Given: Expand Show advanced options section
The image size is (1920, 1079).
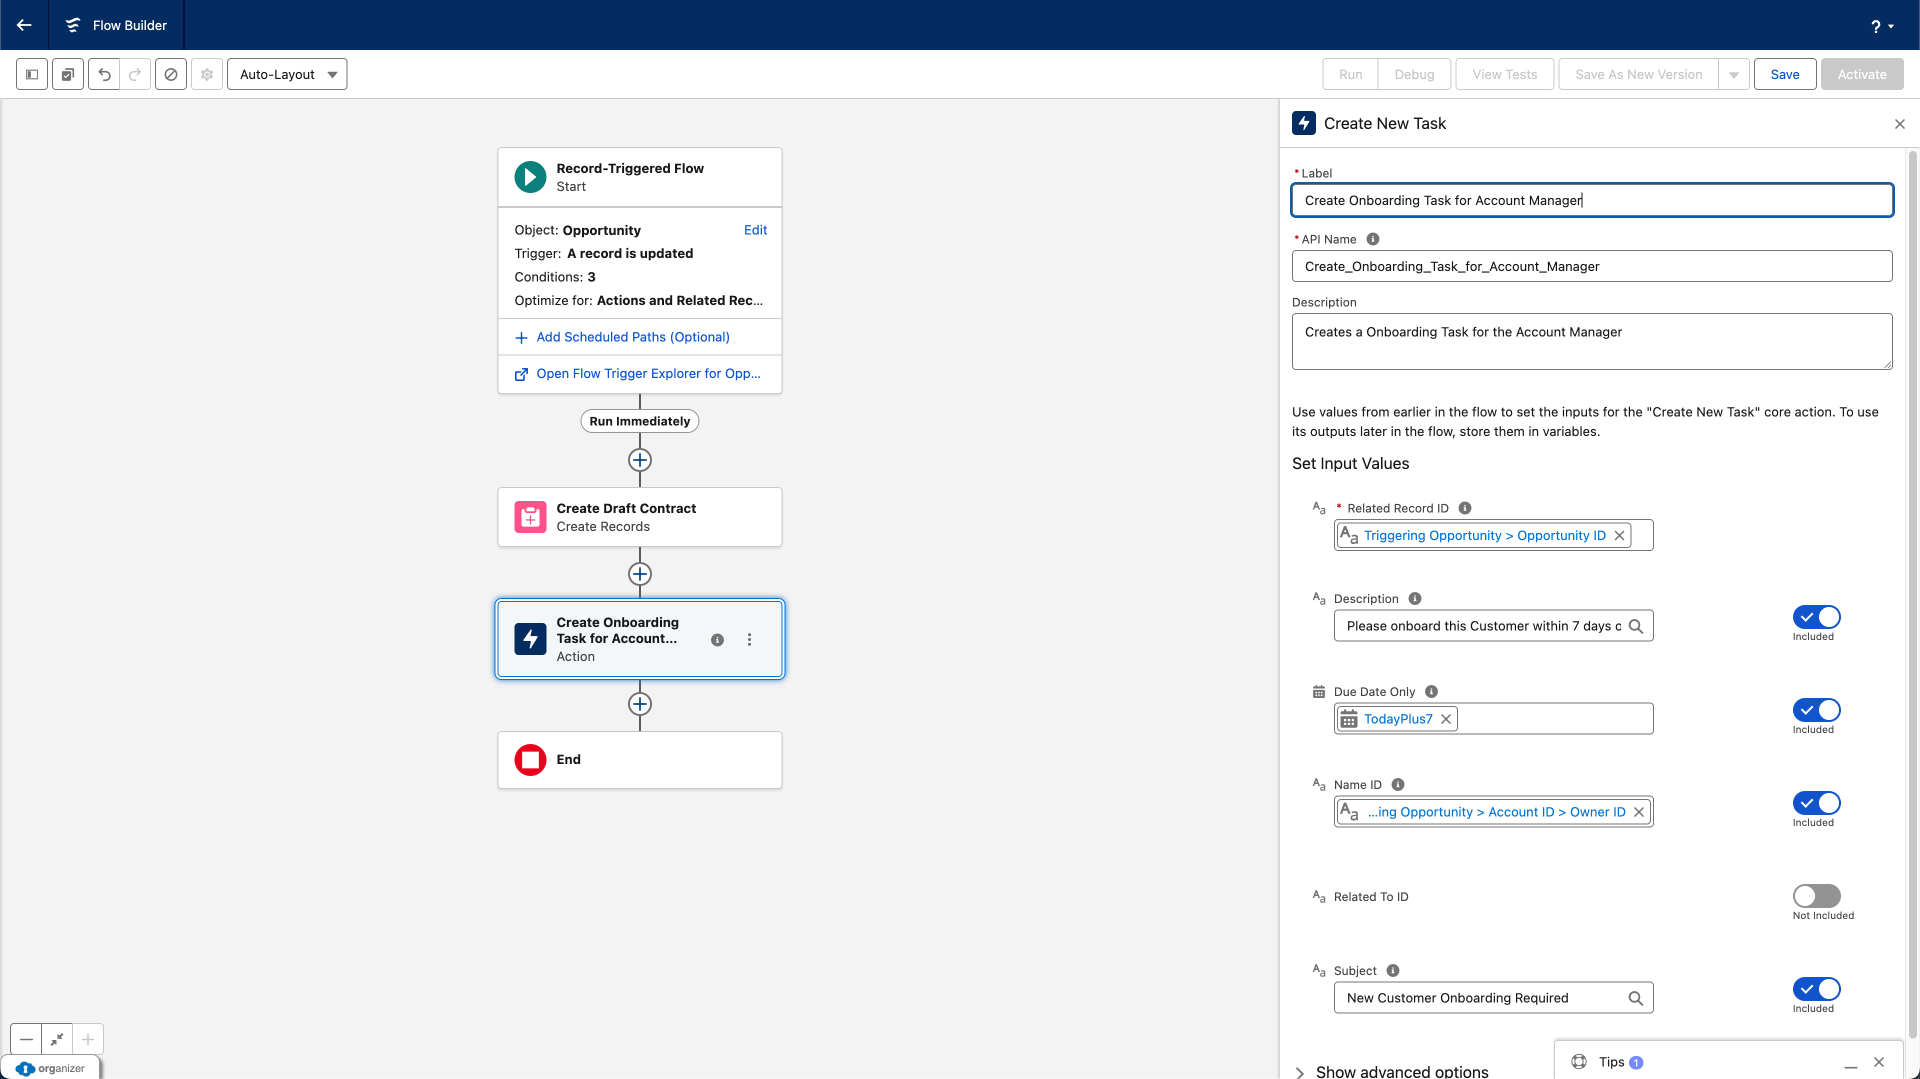Looking at the screenshot, I should (x=1400, y=1071).
